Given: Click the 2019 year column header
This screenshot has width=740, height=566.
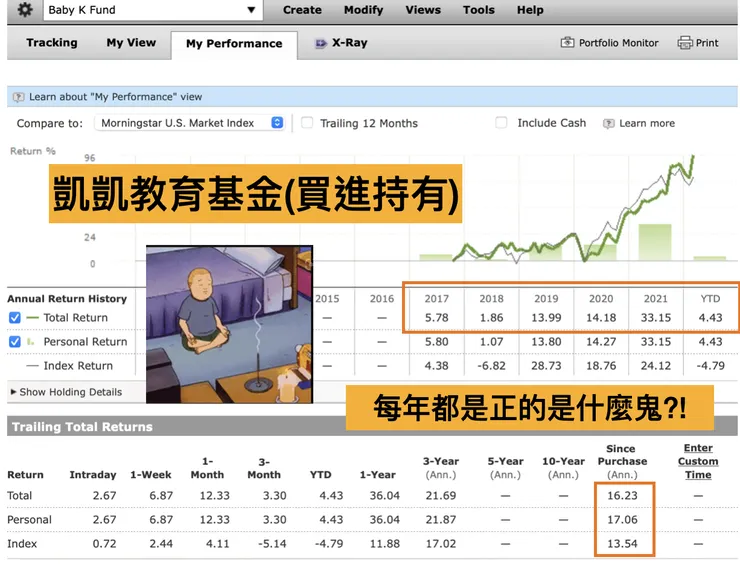Looking at the screenshot, I should coord(546,299).
